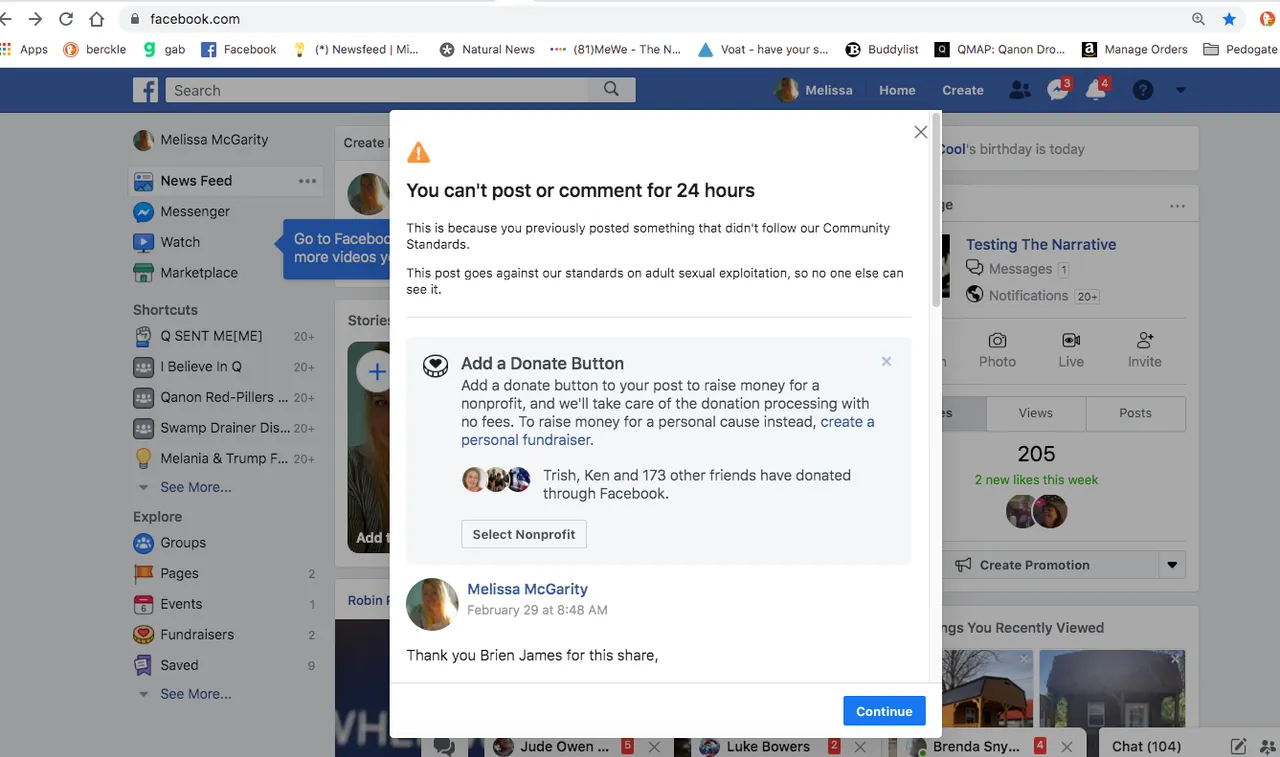Open Create in top navigation

click(x=963, y=90)
